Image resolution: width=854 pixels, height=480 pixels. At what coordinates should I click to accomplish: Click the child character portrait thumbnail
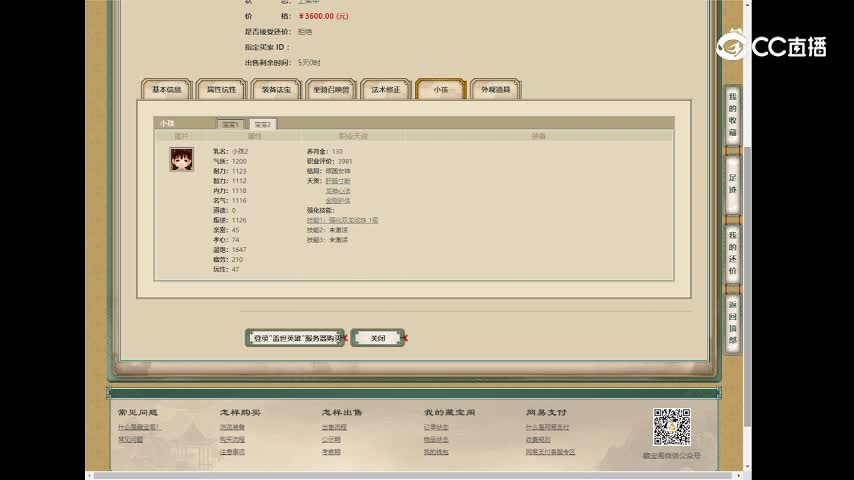point(181,159)
